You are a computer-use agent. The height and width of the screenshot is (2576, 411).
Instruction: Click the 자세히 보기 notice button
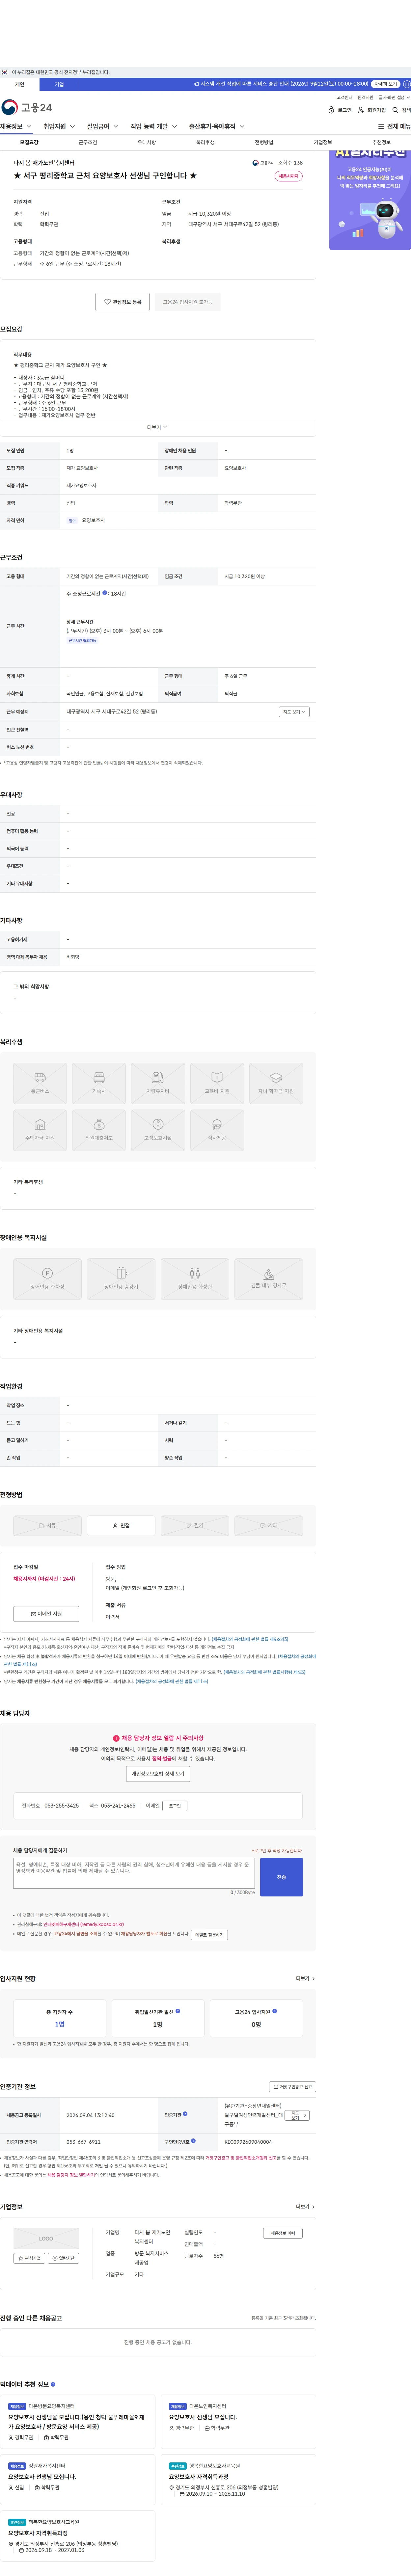[x=386, y=84]
